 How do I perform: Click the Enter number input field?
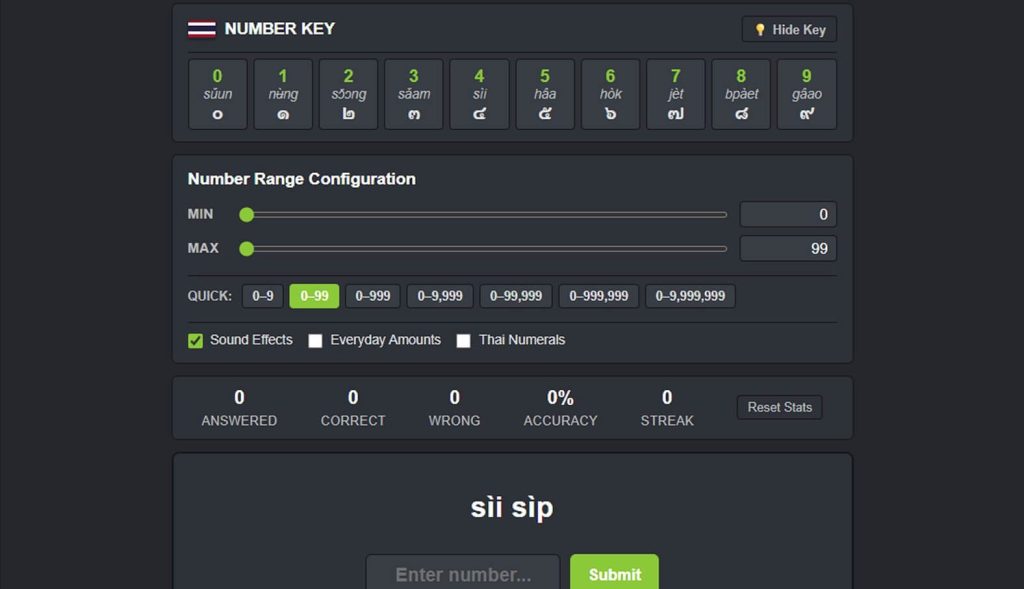click(463, 573)
